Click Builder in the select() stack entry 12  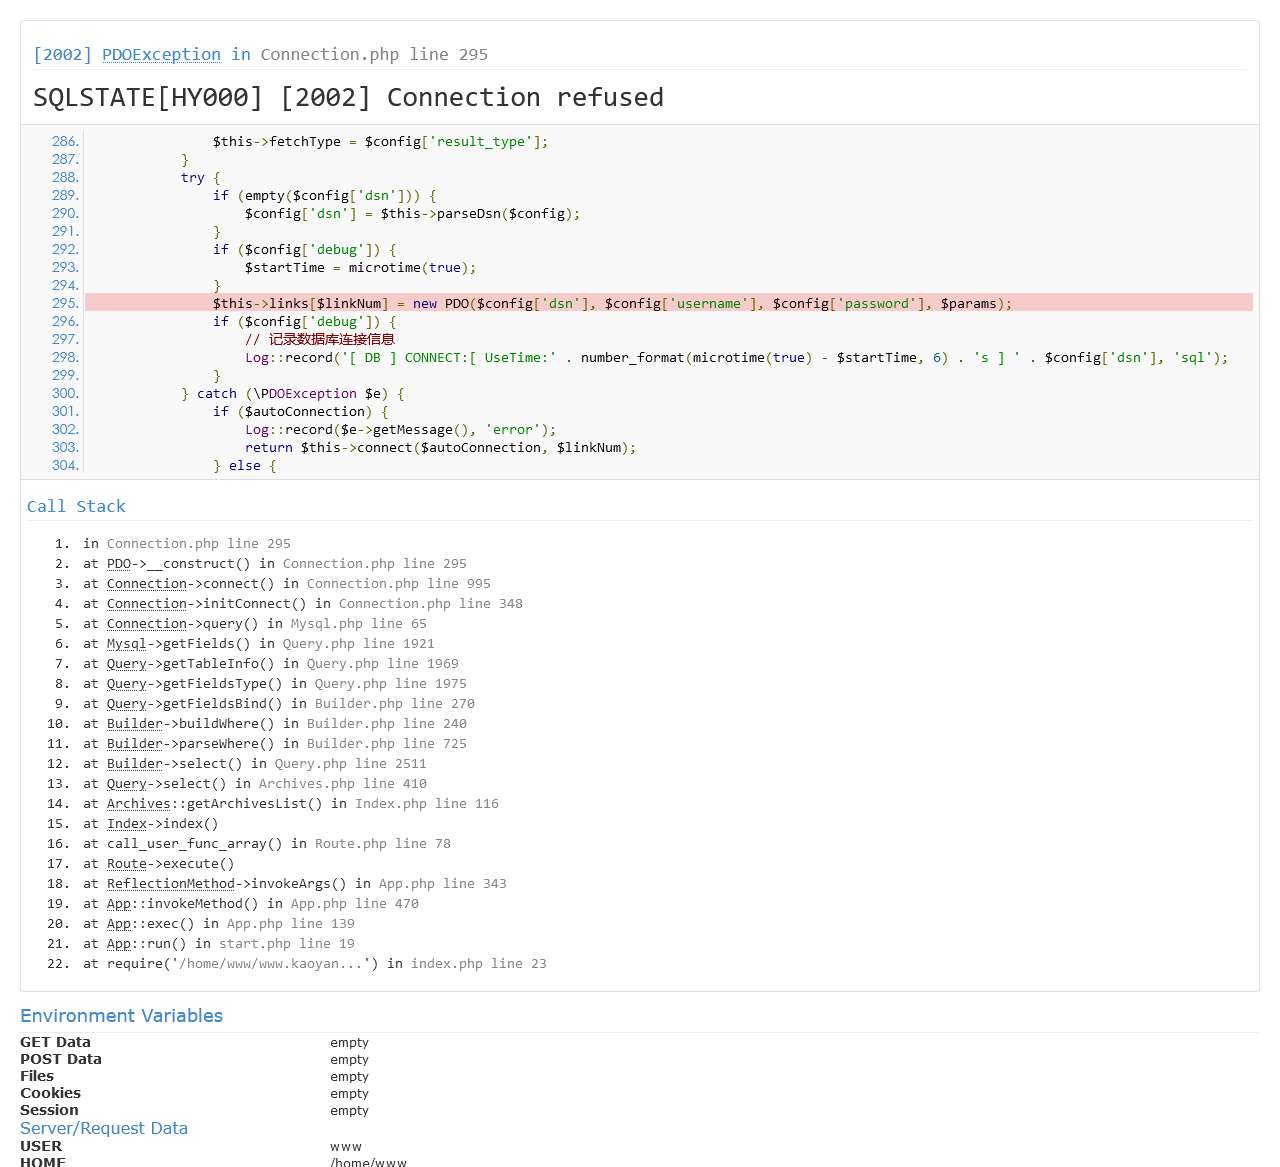(x=135, y=764)
